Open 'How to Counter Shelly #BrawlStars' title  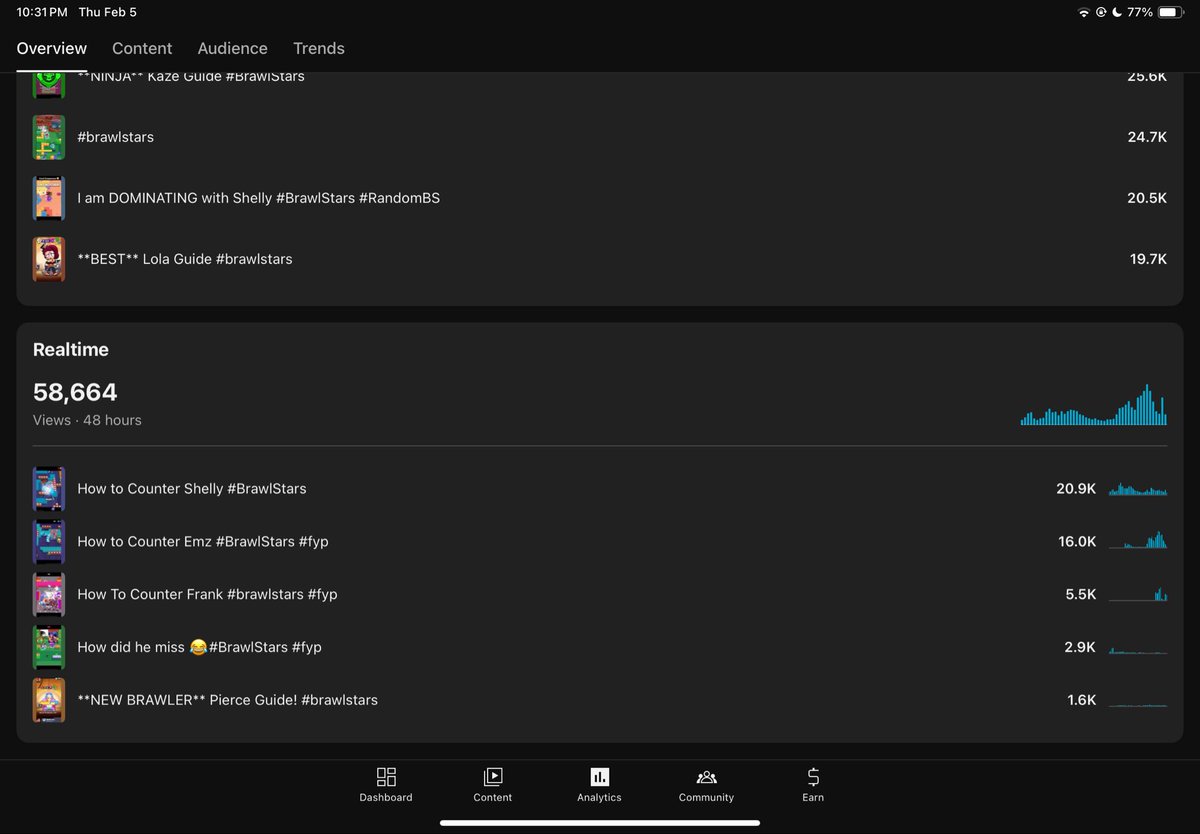(x=192, y=488)
